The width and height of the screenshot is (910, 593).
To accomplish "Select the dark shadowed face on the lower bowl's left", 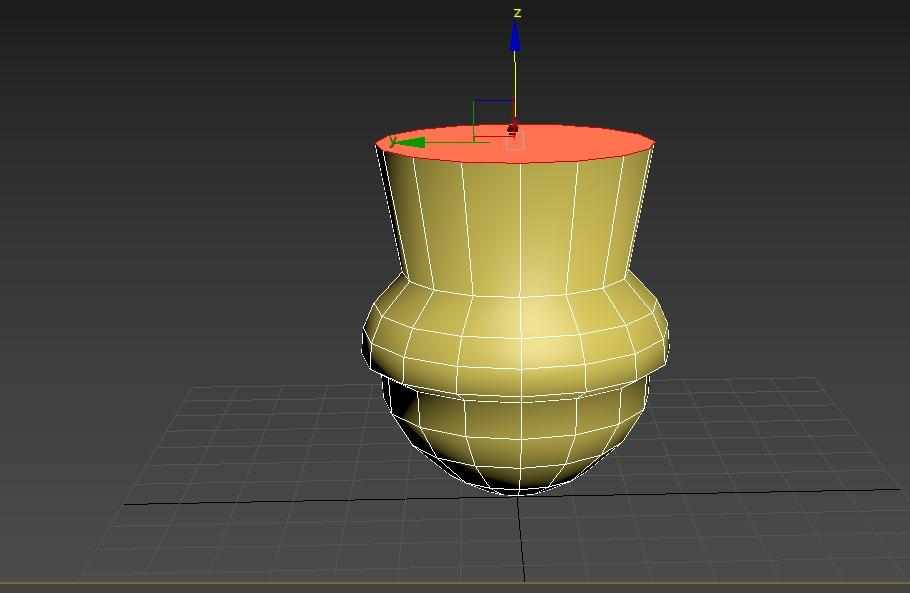I will 400,405.
